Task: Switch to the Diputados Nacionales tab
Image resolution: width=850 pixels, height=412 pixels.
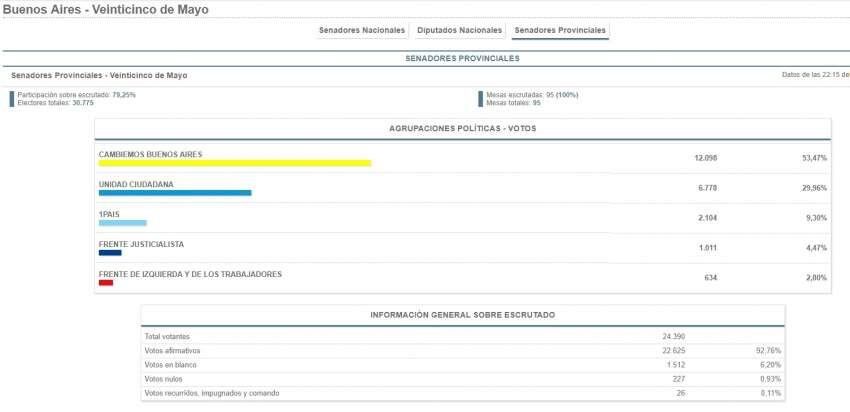Action: point(459,30)
